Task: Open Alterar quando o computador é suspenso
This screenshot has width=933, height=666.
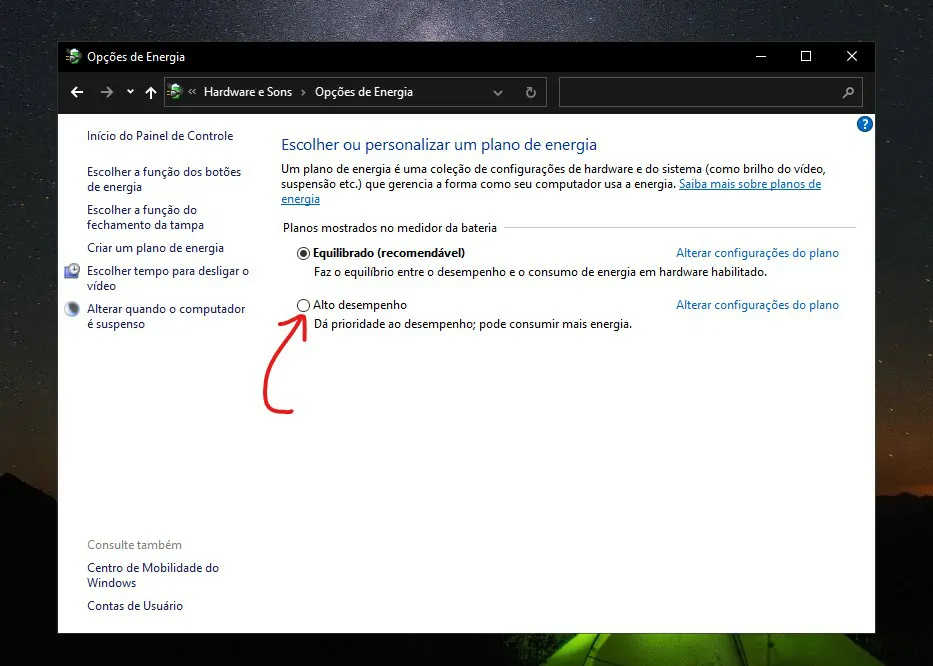Action: [x=166, y=316]
